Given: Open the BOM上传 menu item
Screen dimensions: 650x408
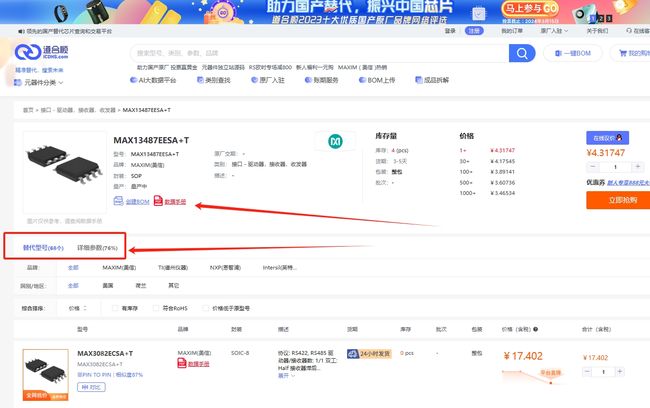Looking at the screenshot, I should tap(377, 80).
